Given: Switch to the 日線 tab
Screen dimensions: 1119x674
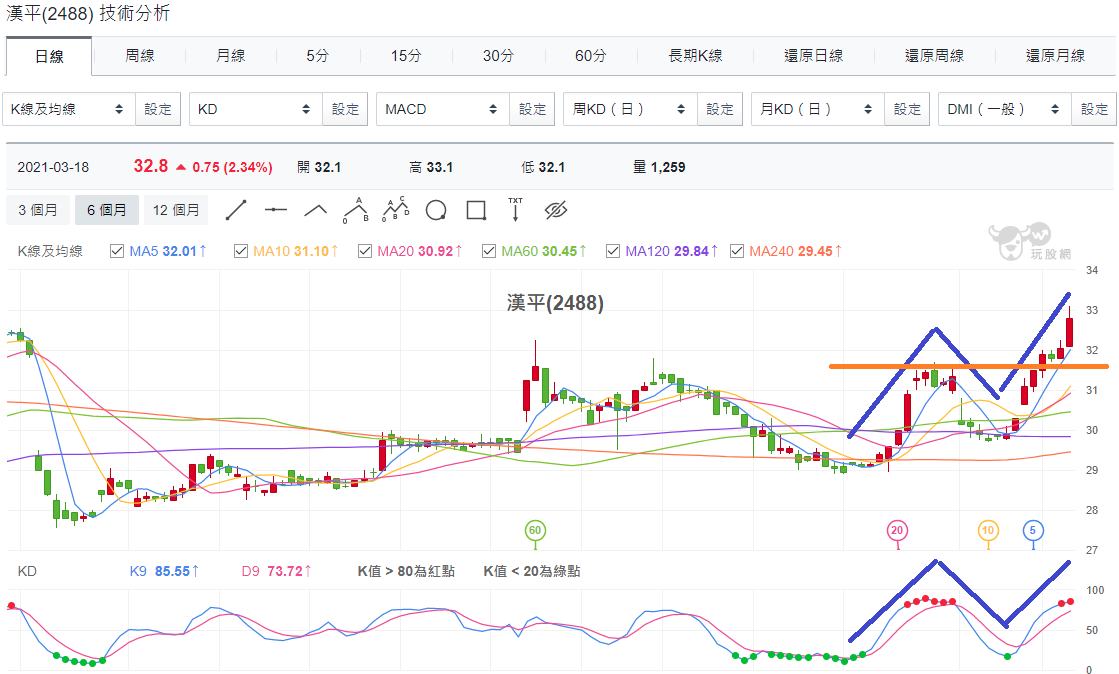Looking at the screenshot, I should tap(49, 56).
